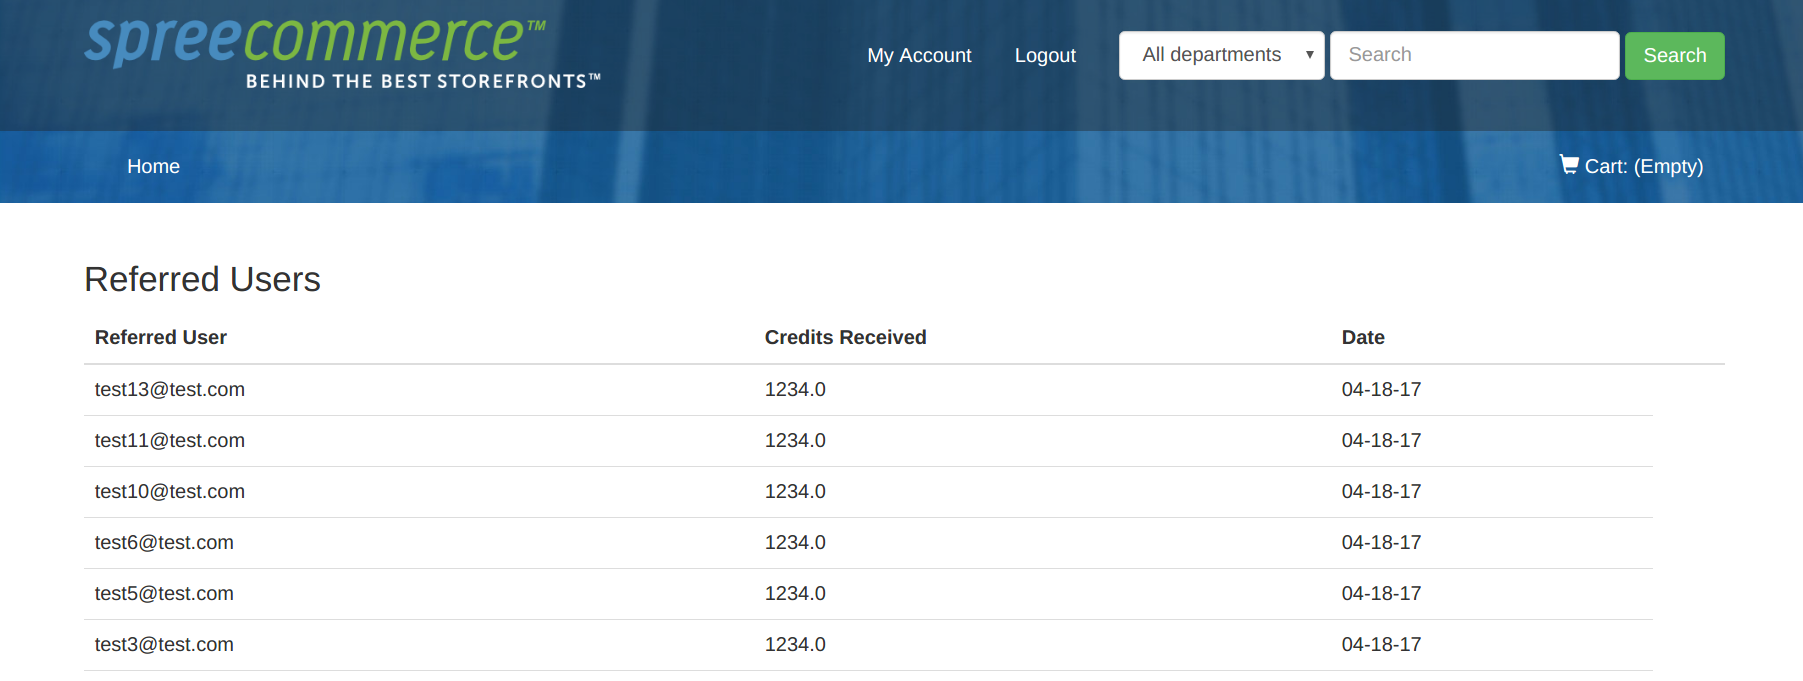Click credits 1234.0 for test13@test.com
This screenshot has height=681, width=1803.
point(795,390)
